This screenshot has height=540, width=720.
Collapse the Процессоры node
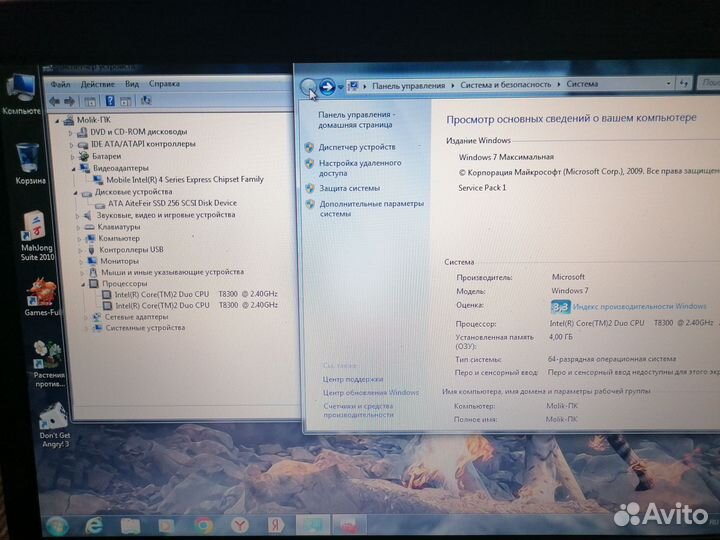click(x=83, y=285)
